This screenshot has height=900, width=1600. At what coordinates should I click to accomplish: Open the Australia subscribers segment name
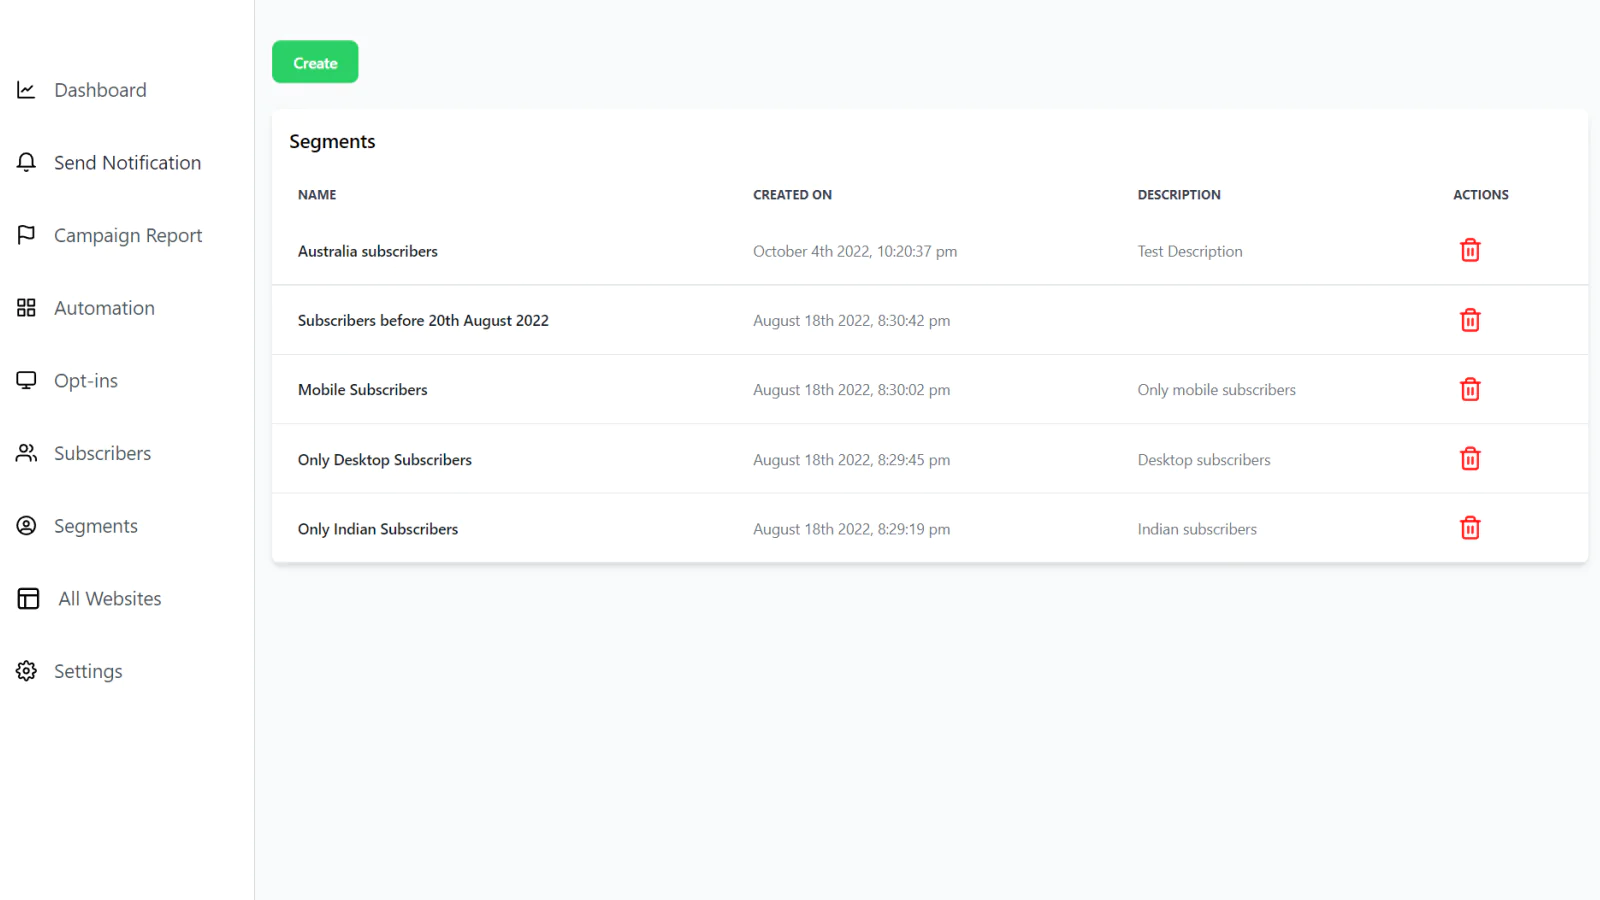[x=367, y=251]
